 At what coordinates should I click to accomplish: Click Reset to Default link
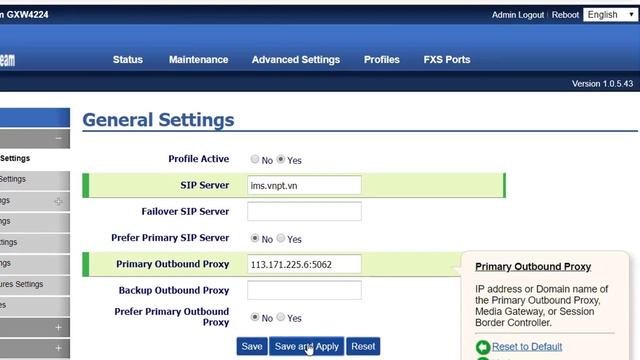(527, 347)
